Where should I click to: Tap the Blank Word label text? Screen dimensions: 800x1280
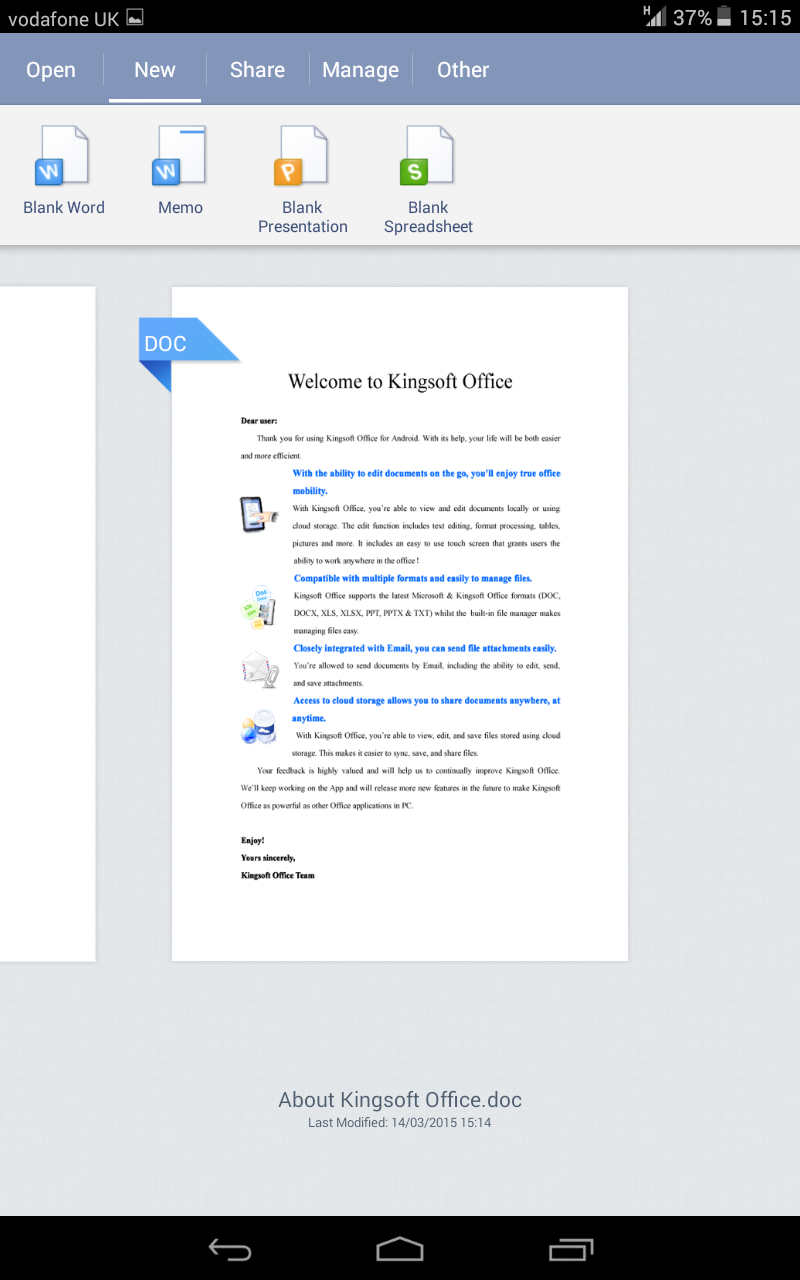coord(64,208)
